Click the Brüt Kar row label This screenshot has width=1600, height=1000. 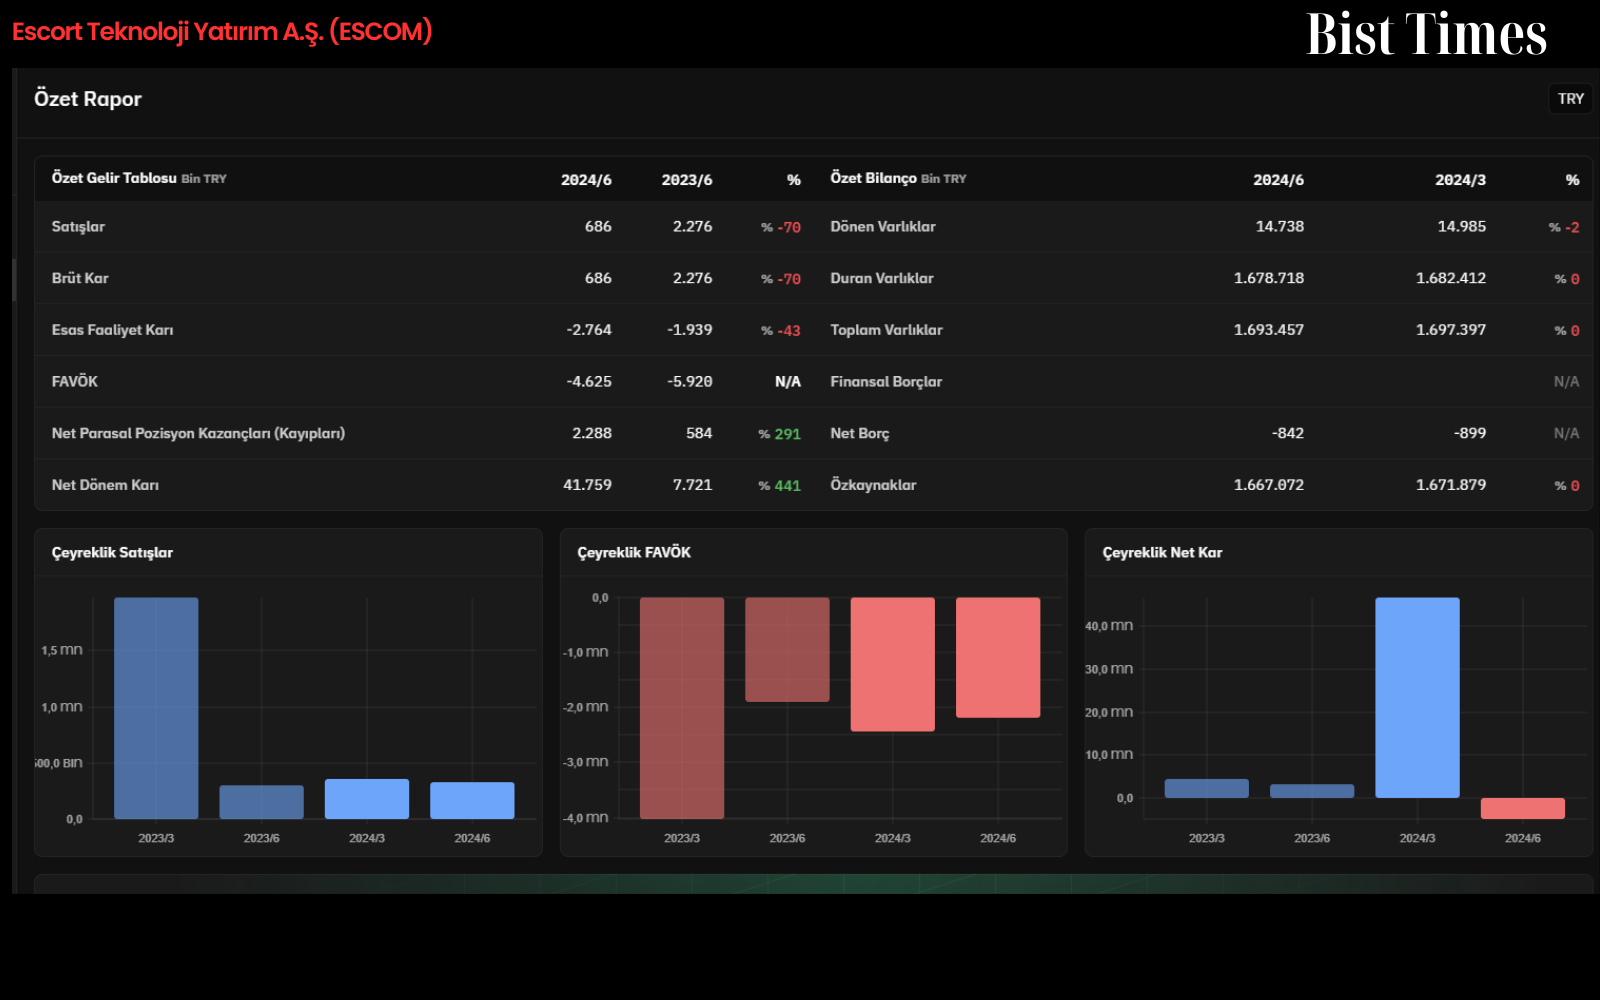point(80,278)
